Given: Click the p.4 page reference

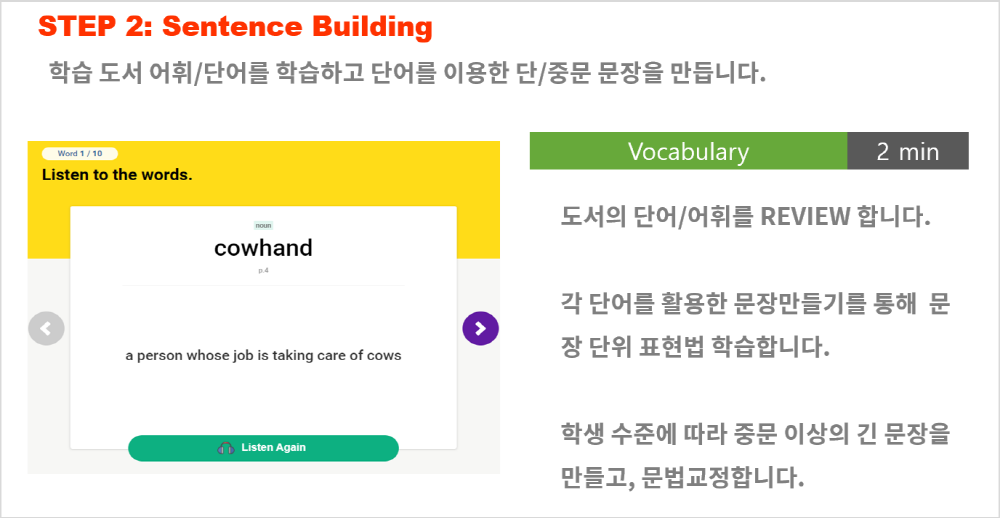Looking at the screenshot, I should coord(263,270).
